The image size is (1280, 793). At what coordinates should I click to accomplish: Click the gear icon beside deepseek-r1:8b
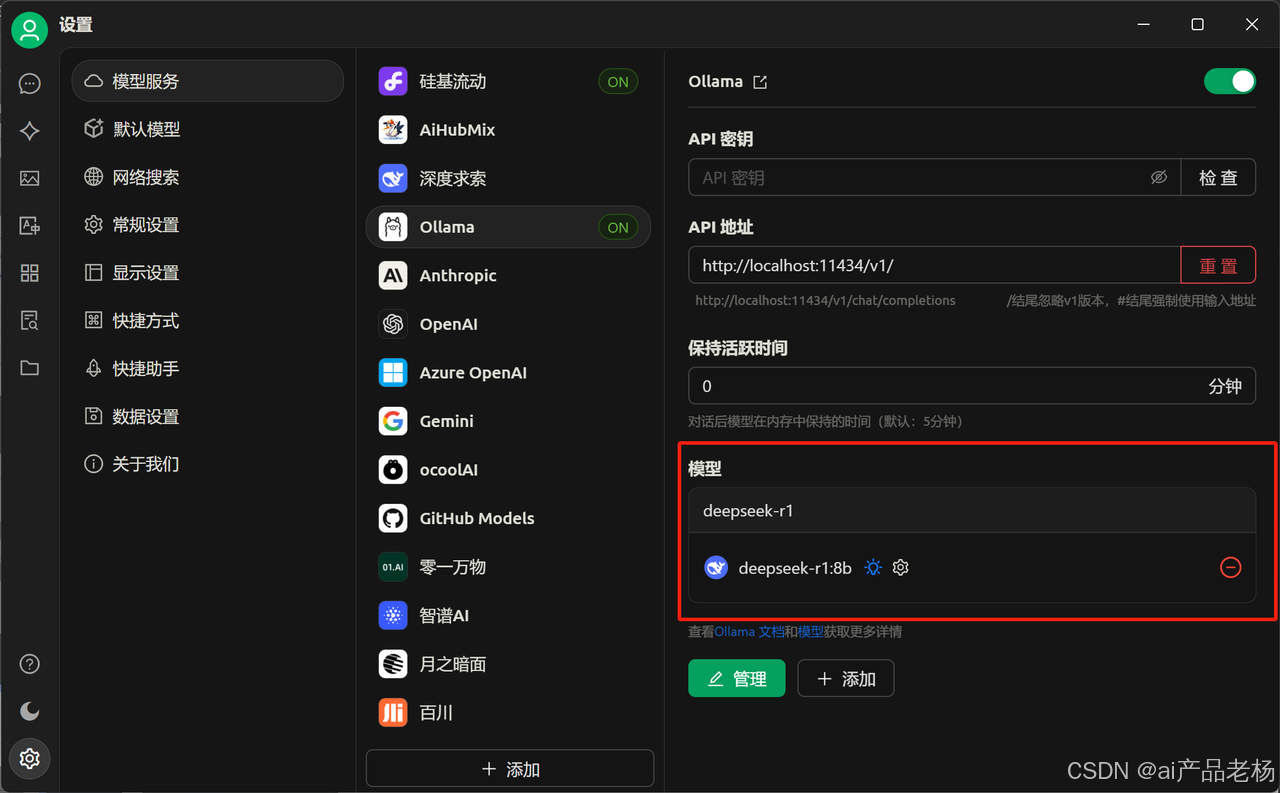901,567
